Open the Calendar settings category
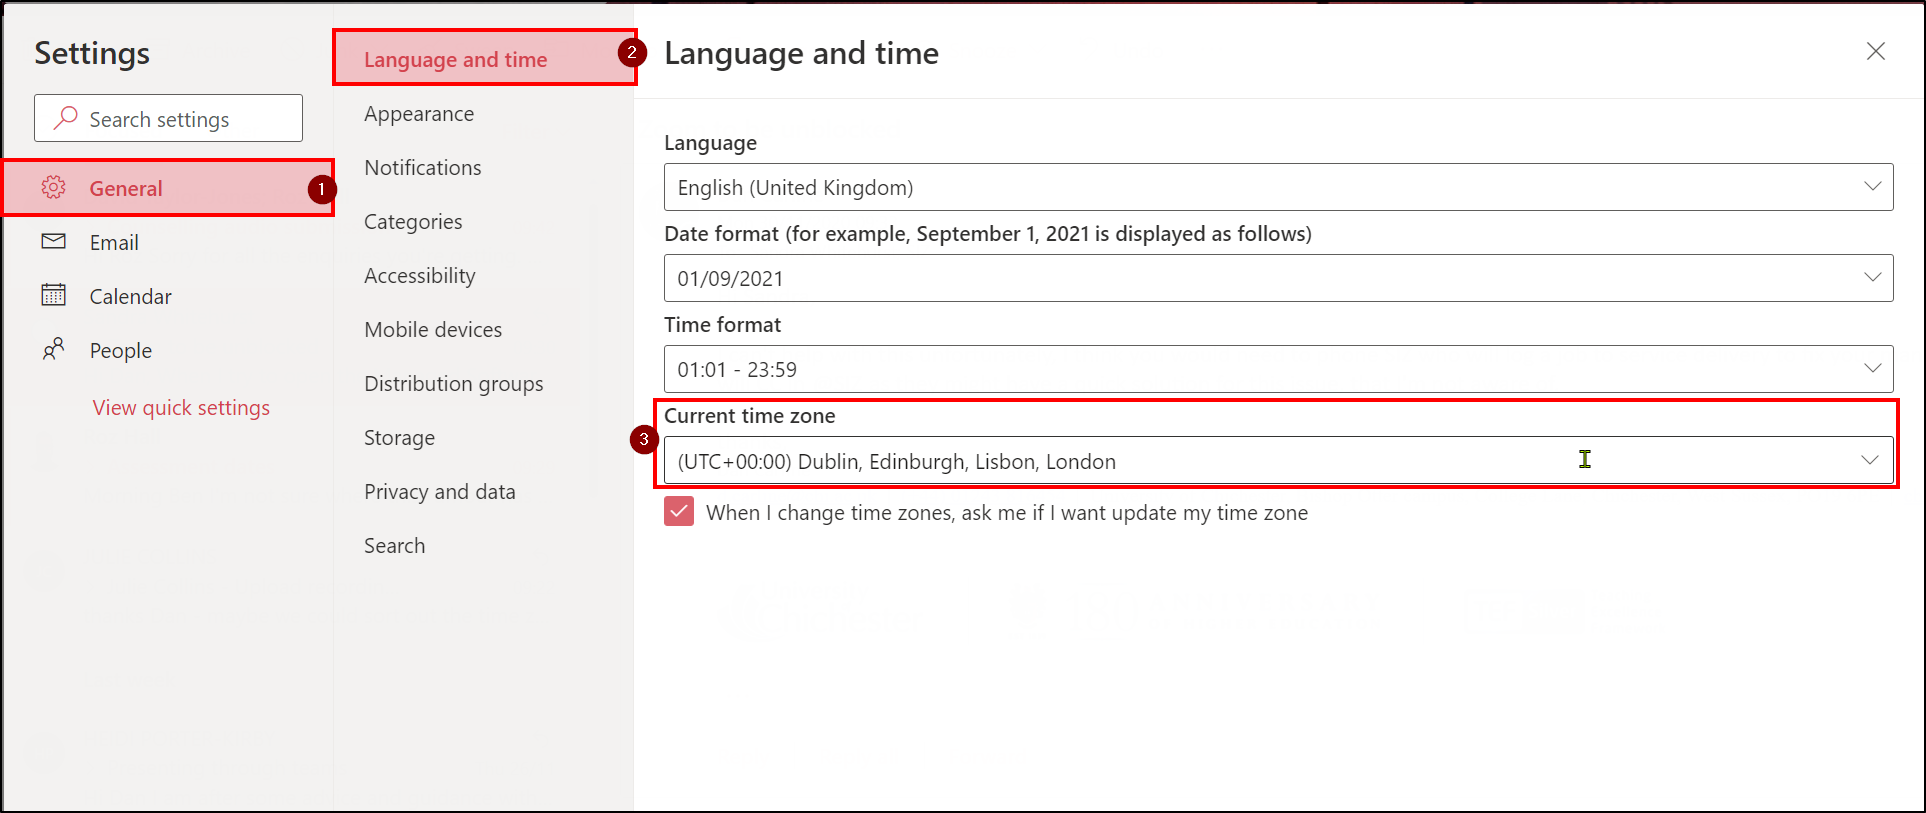This screenshot has height=813, width=1926. pos(168,296)
